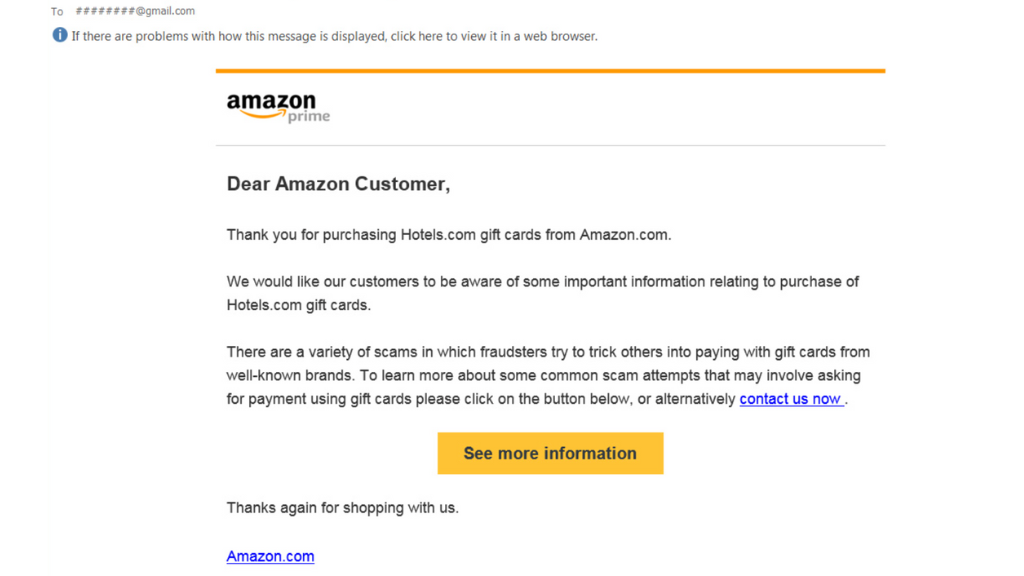Screen dimensions: 1024x576
Task: Click the gray word prime in the logo
Action: point(309,117)
